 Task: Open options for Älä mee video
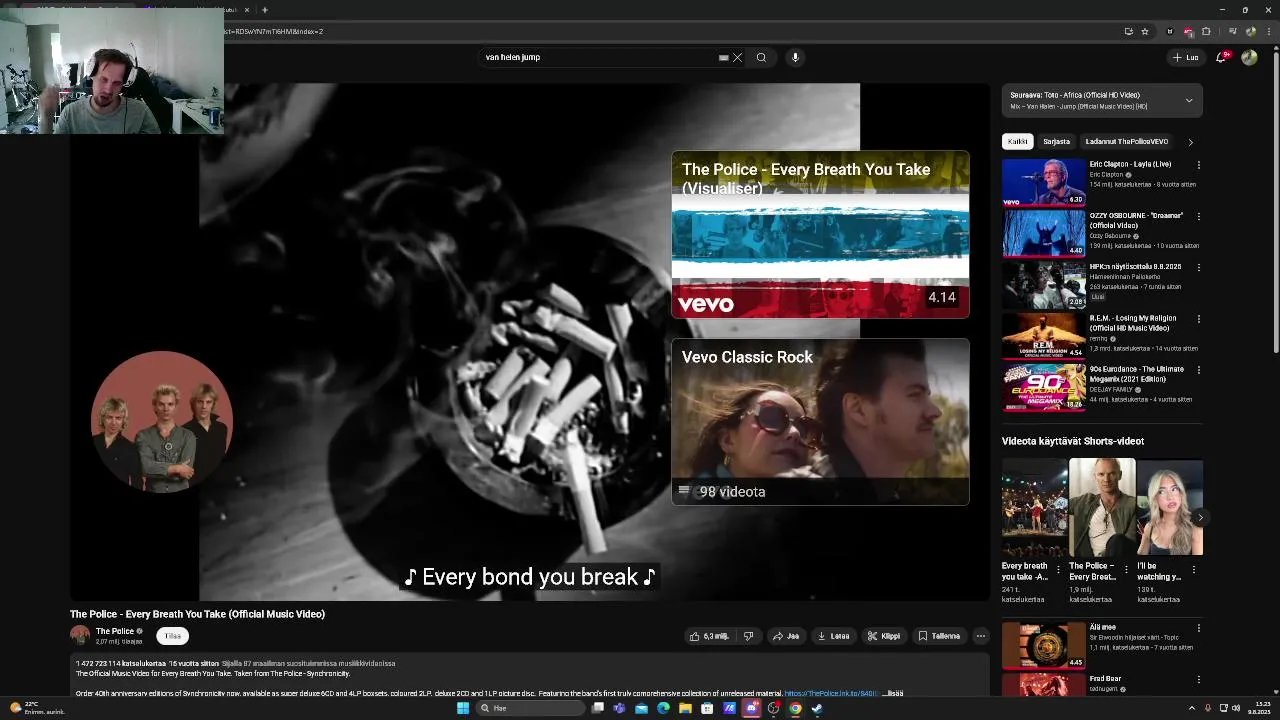coord(1198,628)
